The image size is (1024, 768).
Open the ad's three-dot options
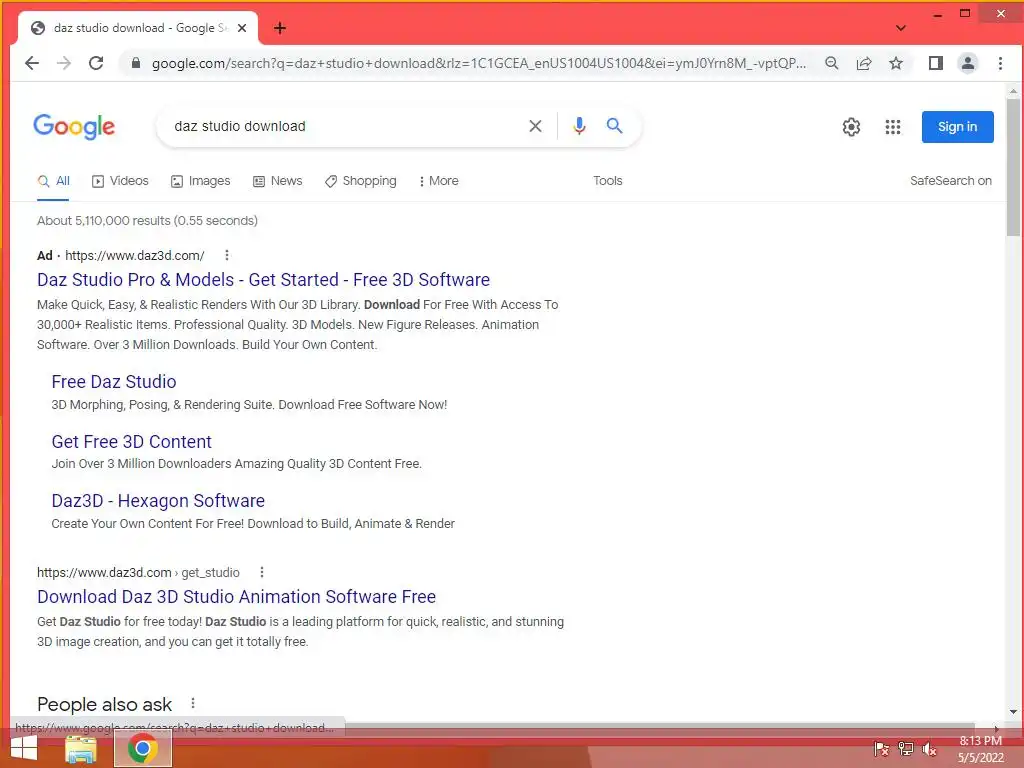pyautogui.click(x=227, y=255)
